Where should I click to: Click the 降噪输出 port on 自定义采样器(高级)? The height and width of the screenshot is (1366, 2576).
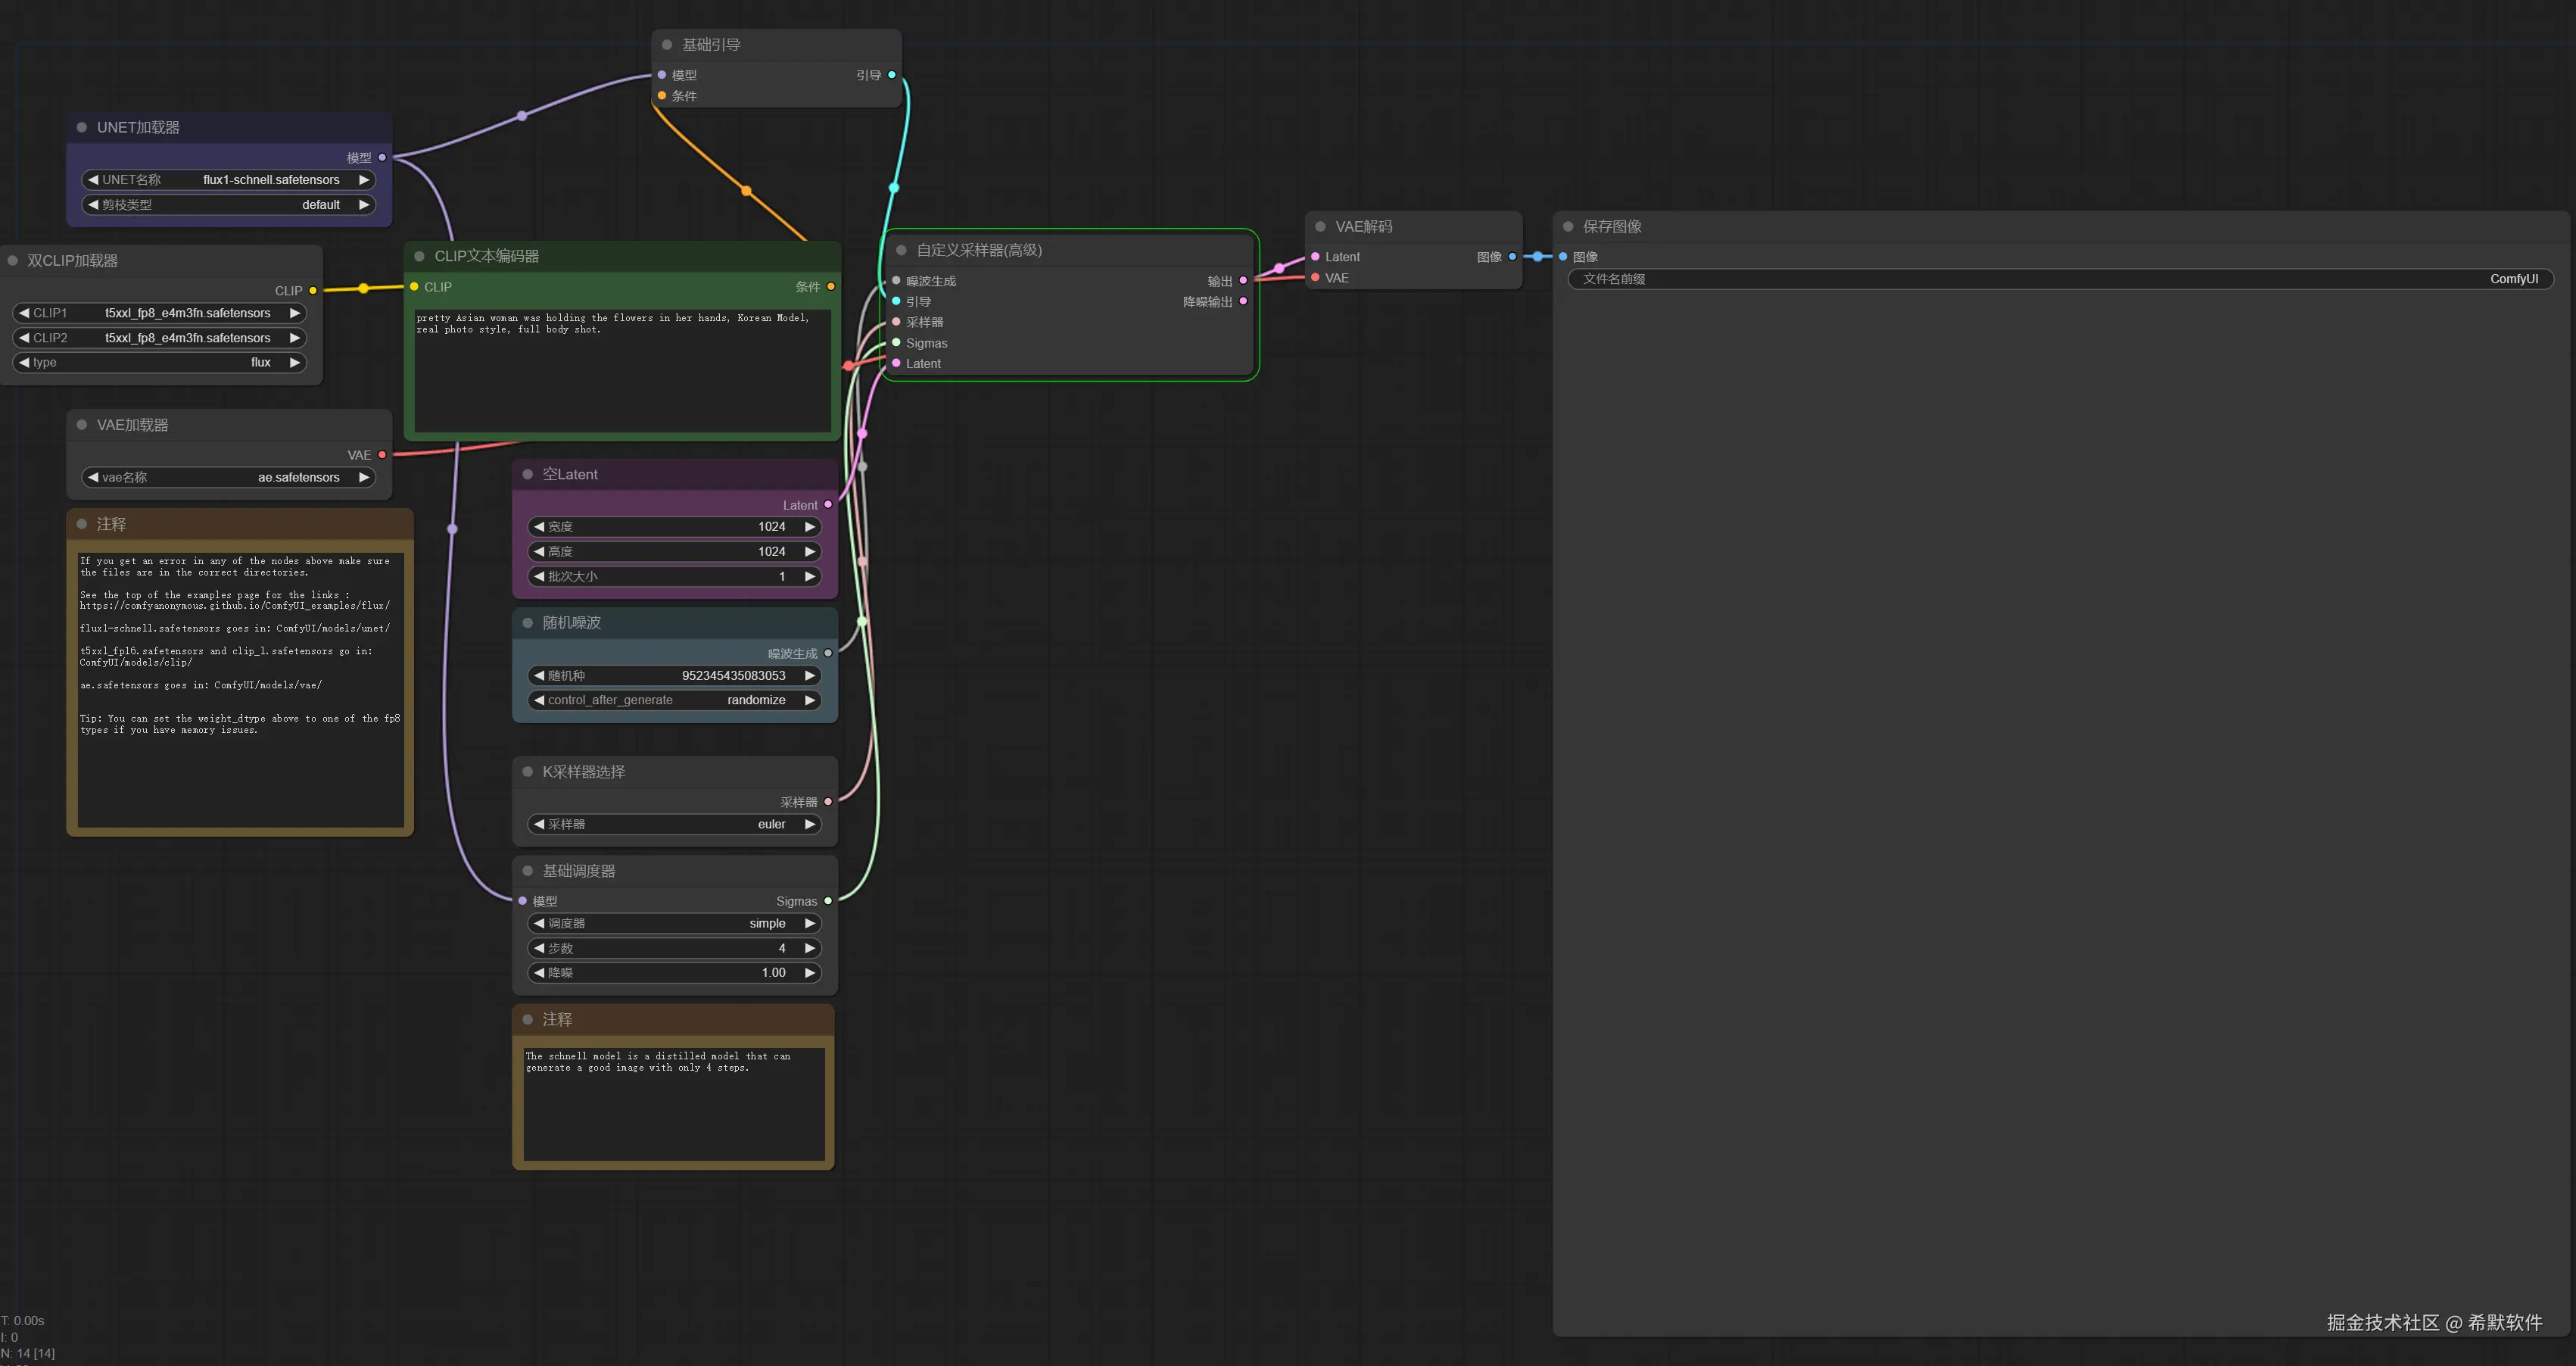click(x=1243, y=301)
